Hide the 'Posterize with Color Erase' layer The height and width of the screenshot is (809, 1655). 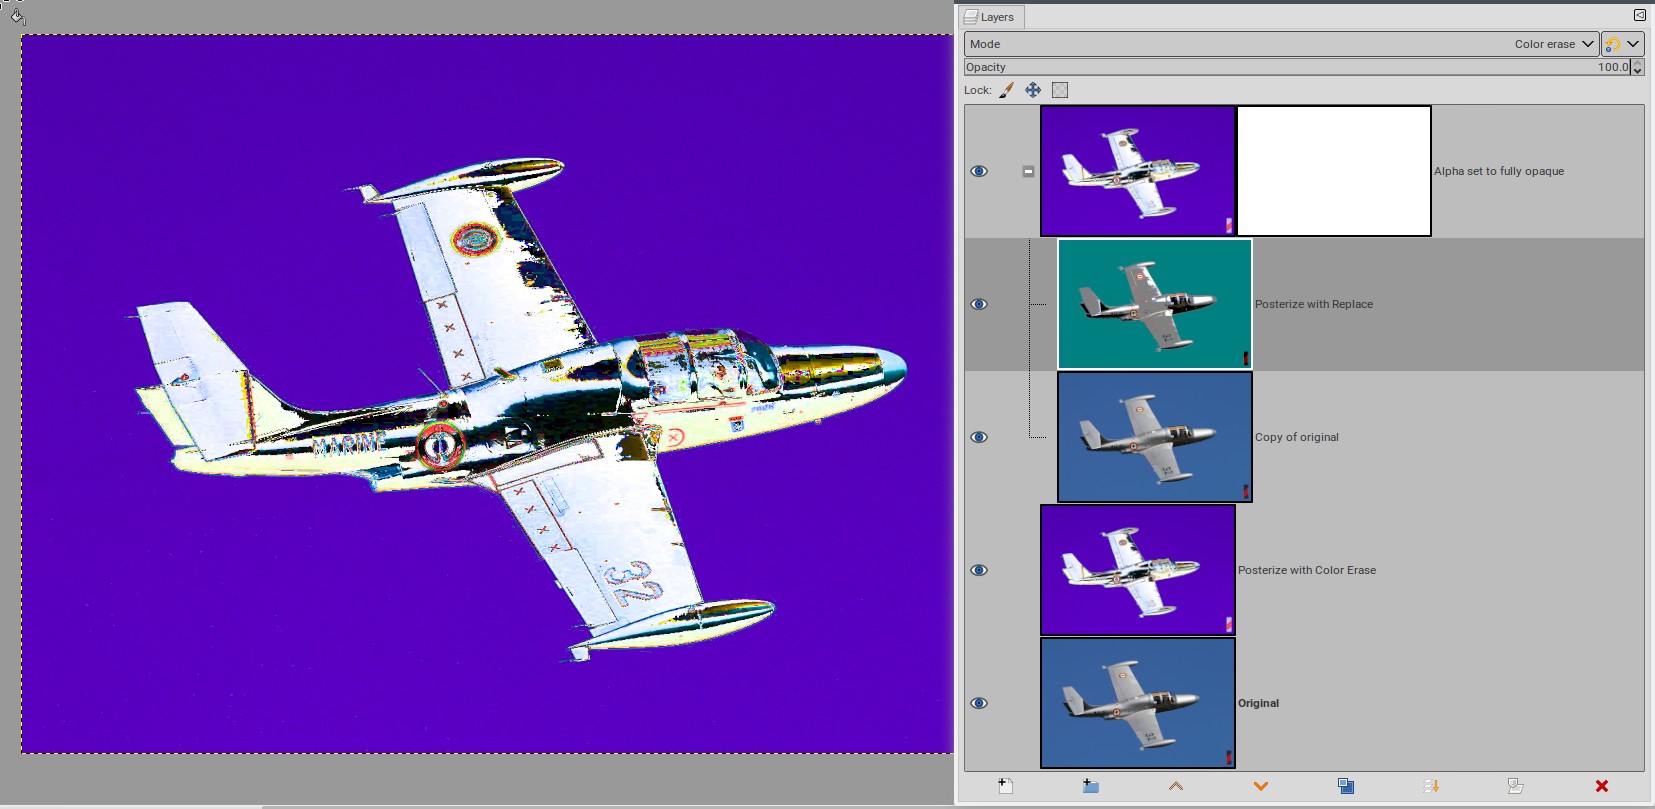point(979,570)
